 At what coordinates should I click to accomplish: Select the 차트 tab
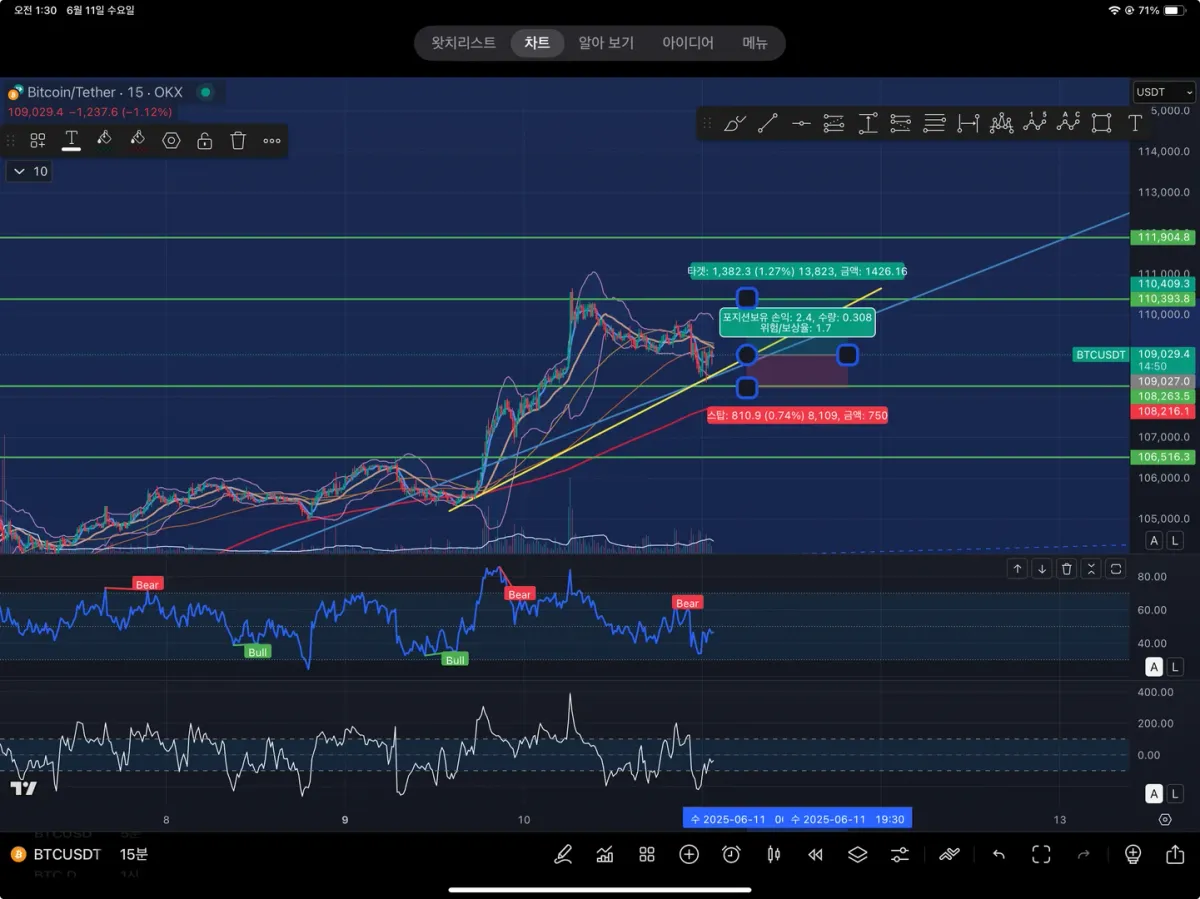(x=537, y=43)
